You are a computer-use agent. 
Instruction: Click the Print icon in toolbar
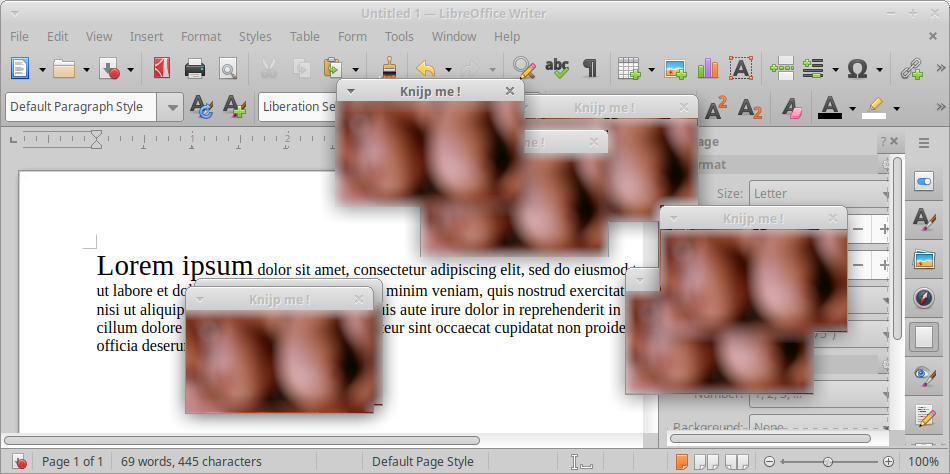pos(195,68)
